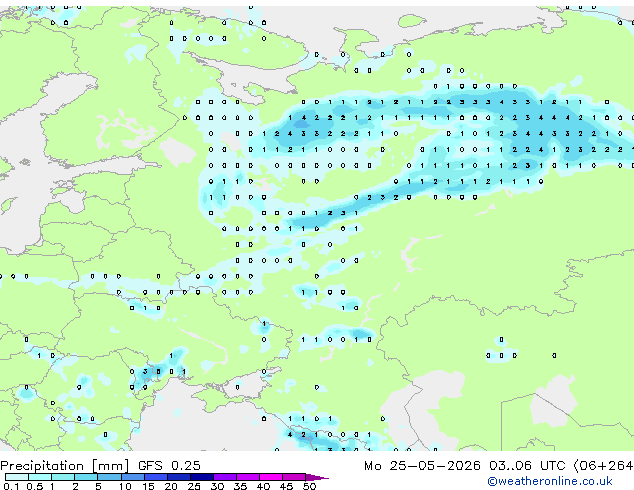Viewport: 634px width, 490px height.
Task: Click the '35' legend scale label
Action: (240, 486)
